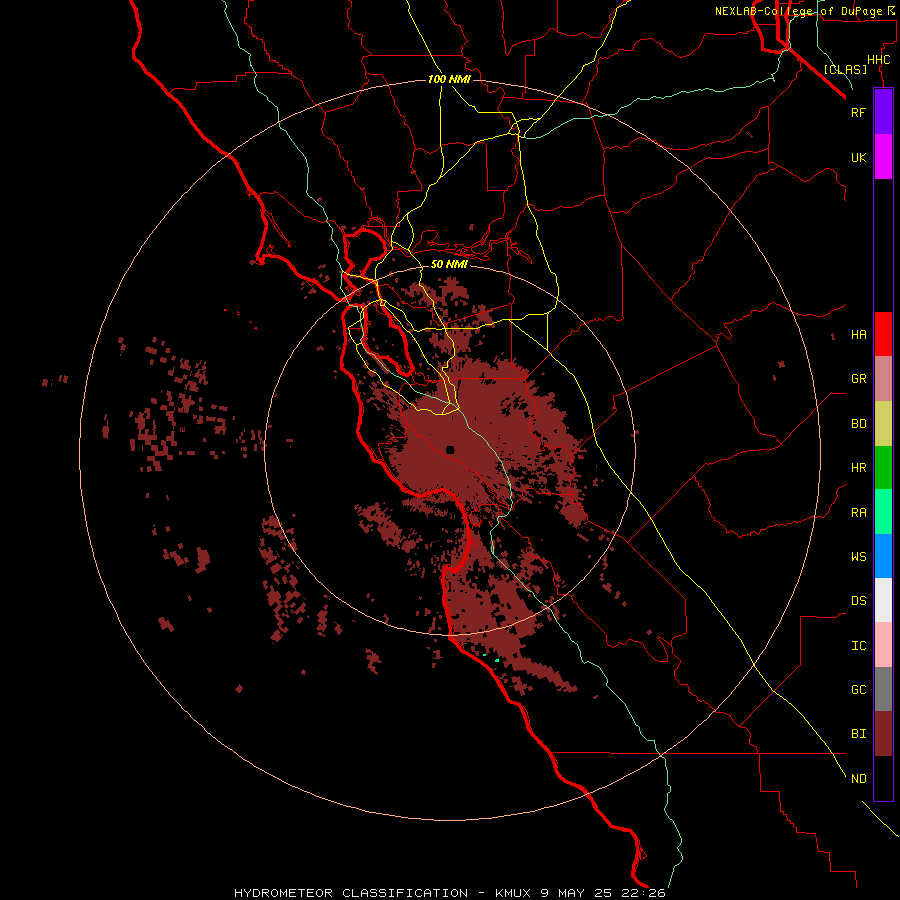Click the GR legend label
Image resolution: width=900 pixels, height=900 pixels.
[858, 379]
